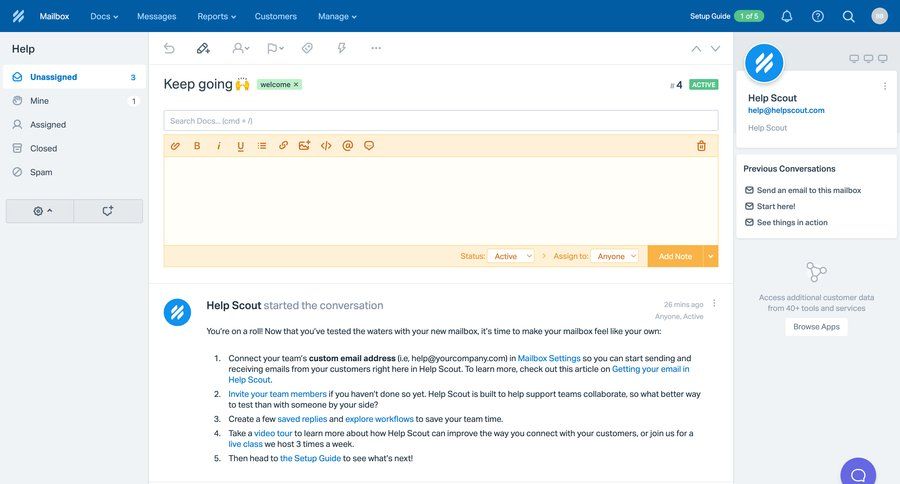Open the help@helpscout.com email link
Viewport: 900px width, 484px height.
(x=786, y=110)
